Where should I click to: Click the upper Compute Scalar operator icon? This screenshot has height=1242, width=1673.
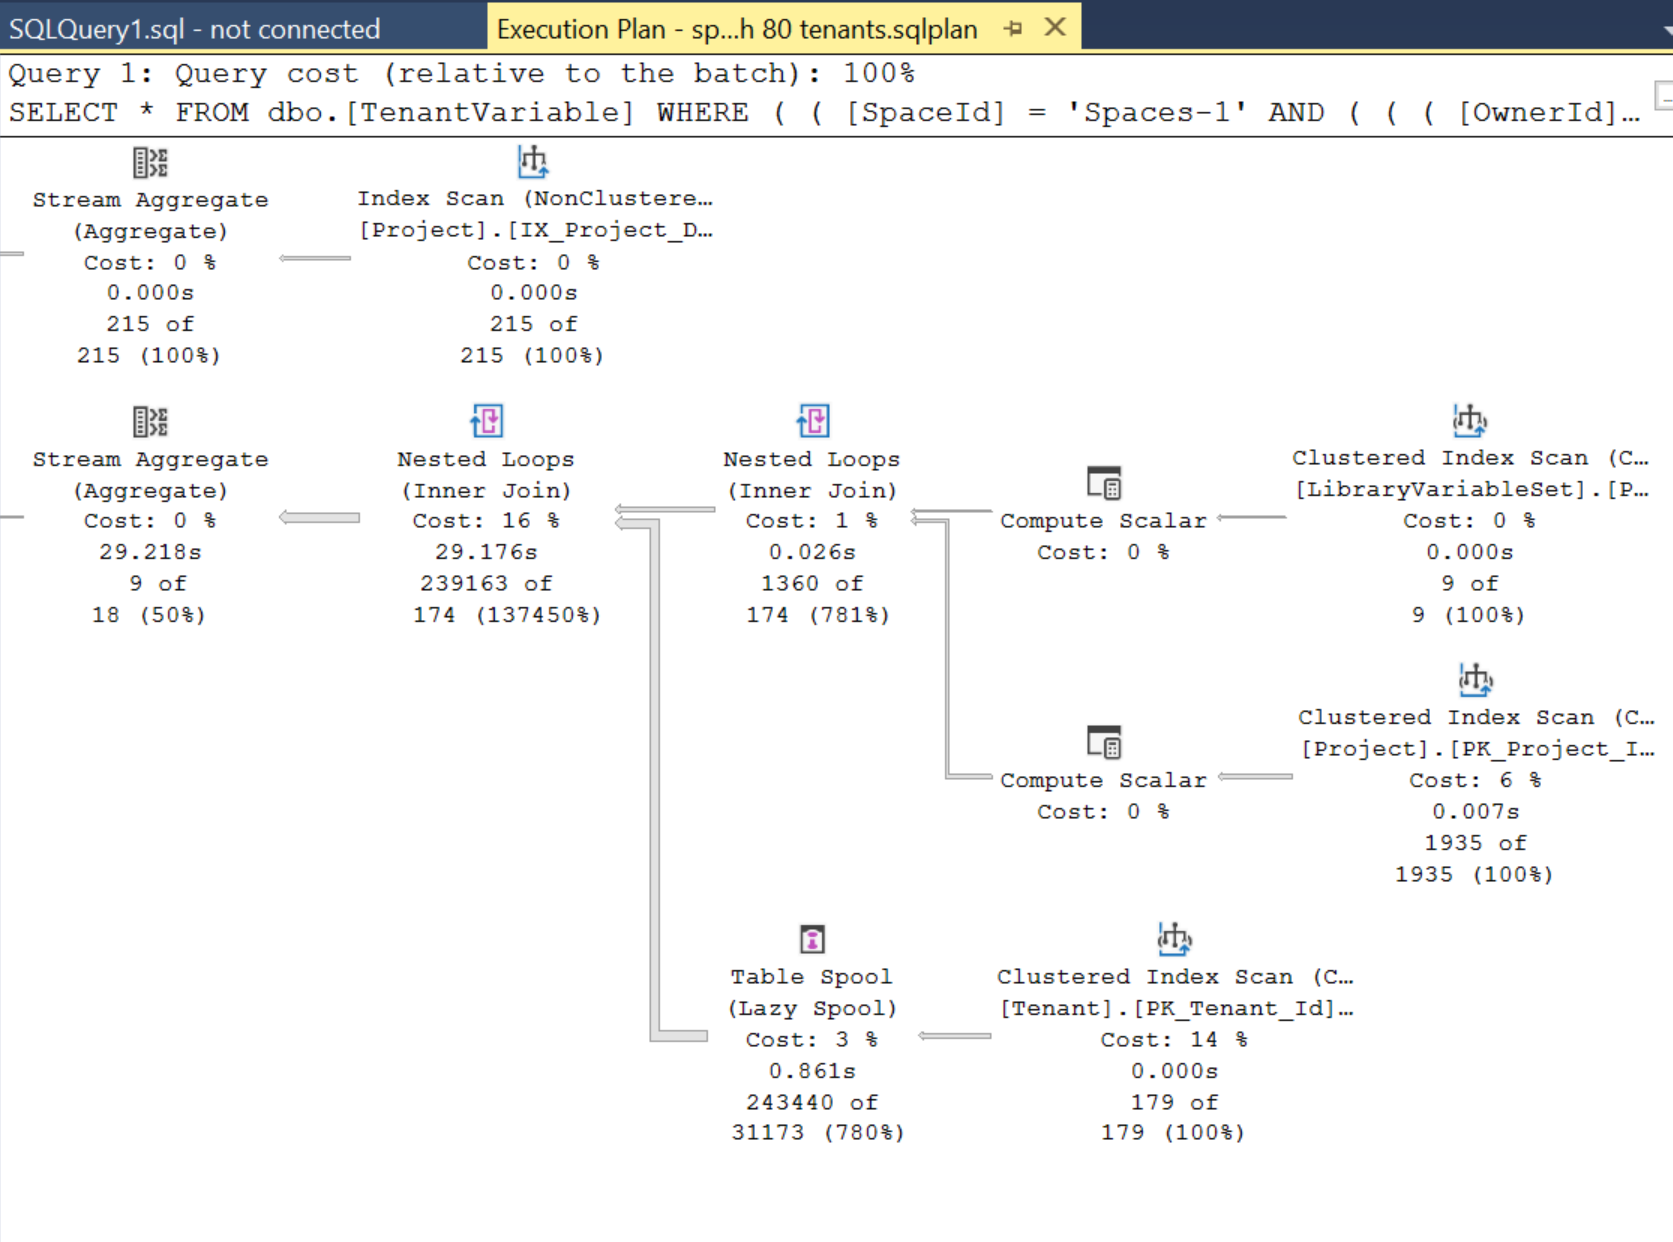pyautogui.click(x=1104, y=483)
